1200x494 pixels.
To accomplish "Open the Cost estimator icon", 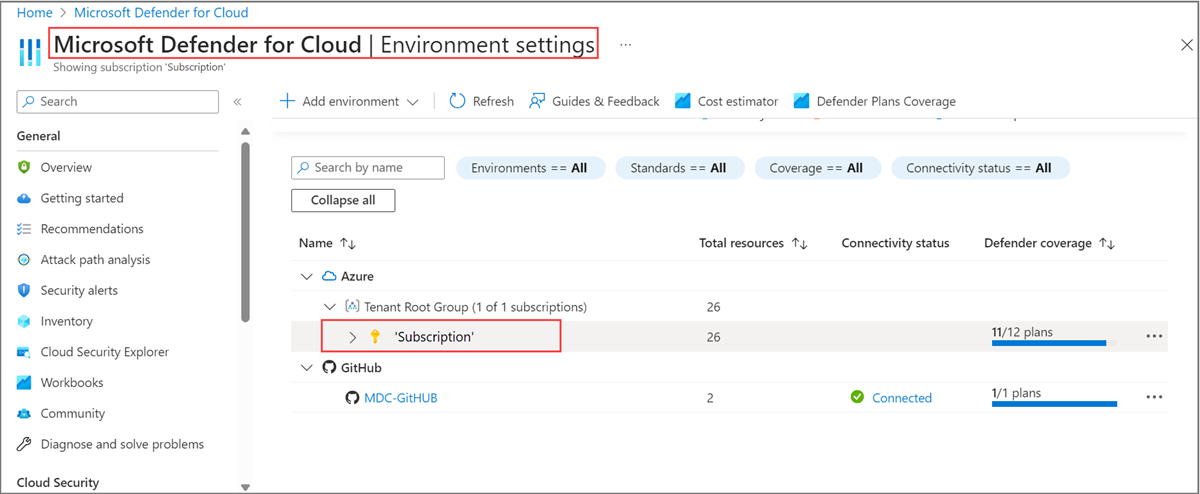I will (x=683, y=101).
